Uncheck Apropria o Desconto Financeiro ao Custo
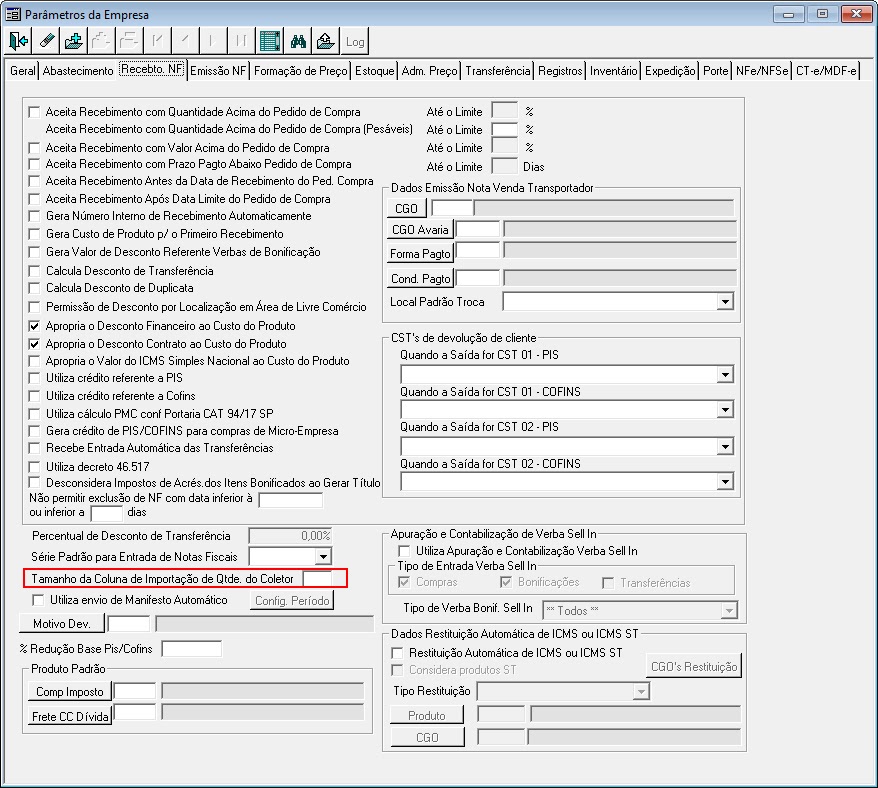 point(35,326)
